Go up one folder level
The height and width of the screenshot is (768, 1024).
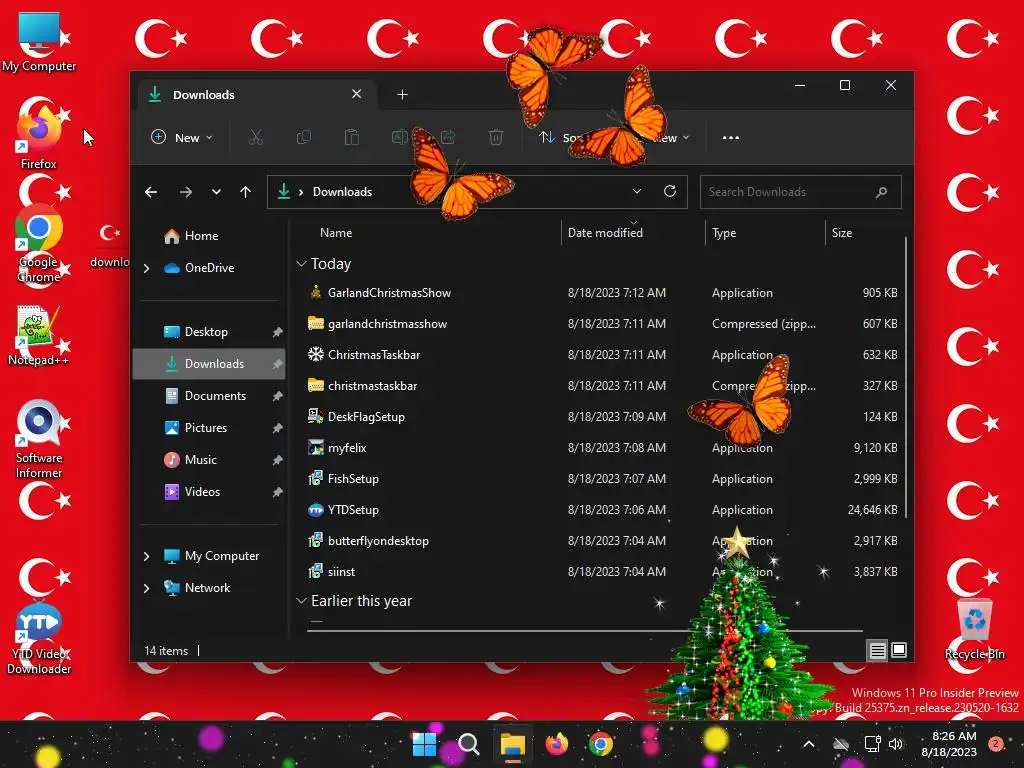[246, 192]
